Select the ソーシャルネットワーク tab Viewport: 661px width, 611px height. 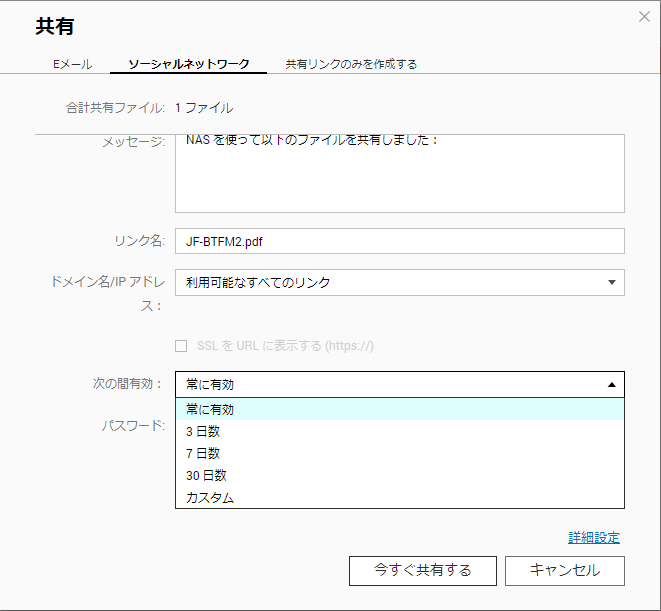pyautogui.click(x=188, y=64)
